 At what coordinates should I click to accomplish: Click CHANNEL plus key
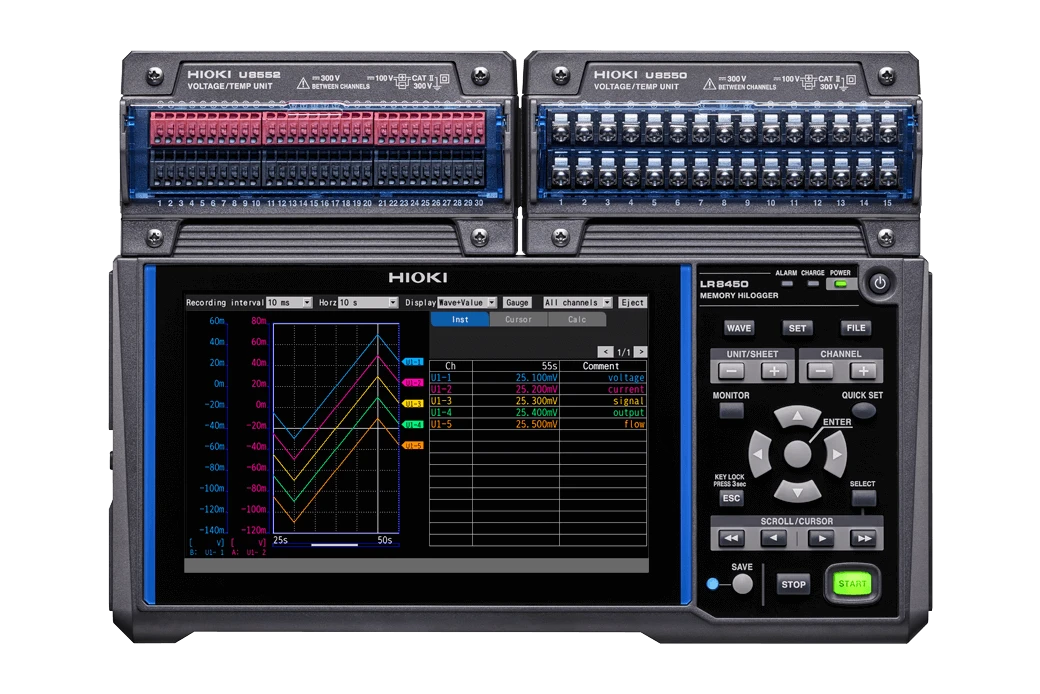863,372
